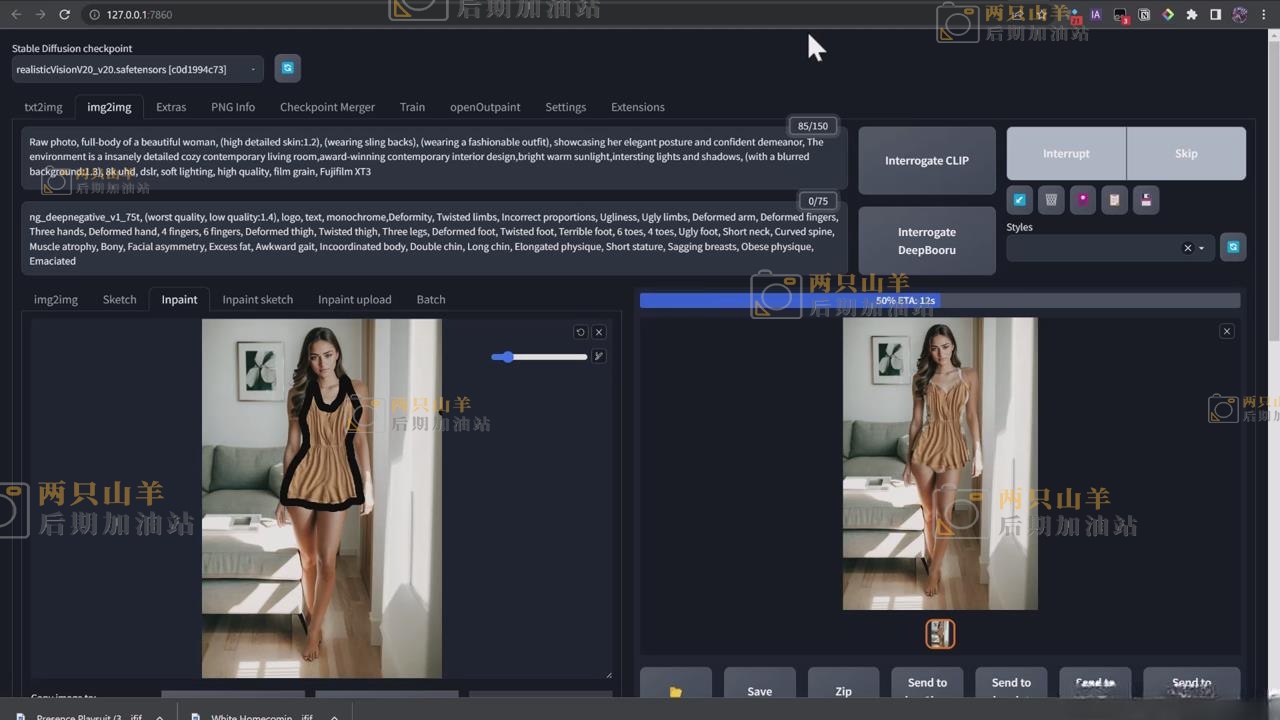Close the output image preview
This screenshot has width=1280, height=720.
pyautogui.click(x=1227, y=331)
